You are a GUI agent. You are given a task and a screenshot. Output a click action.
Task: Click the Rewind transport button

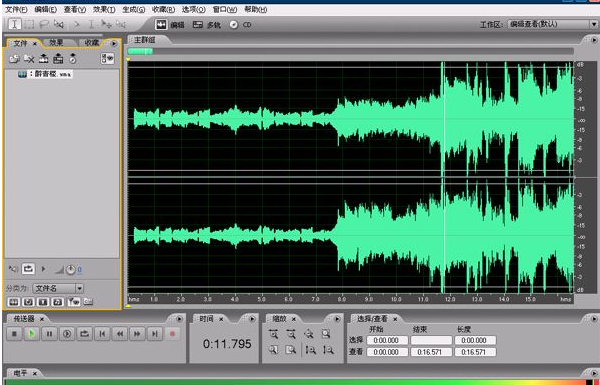click(x=120, y=334)
